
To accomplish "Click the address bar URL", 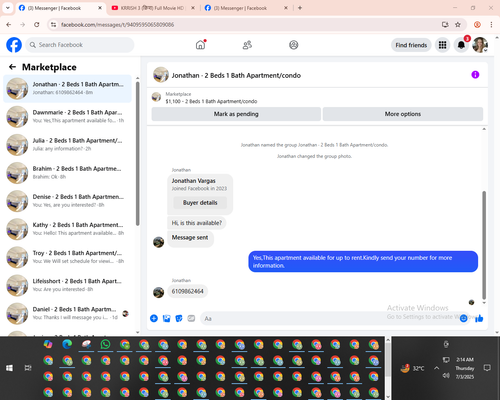I will click(x=117, y=25).
